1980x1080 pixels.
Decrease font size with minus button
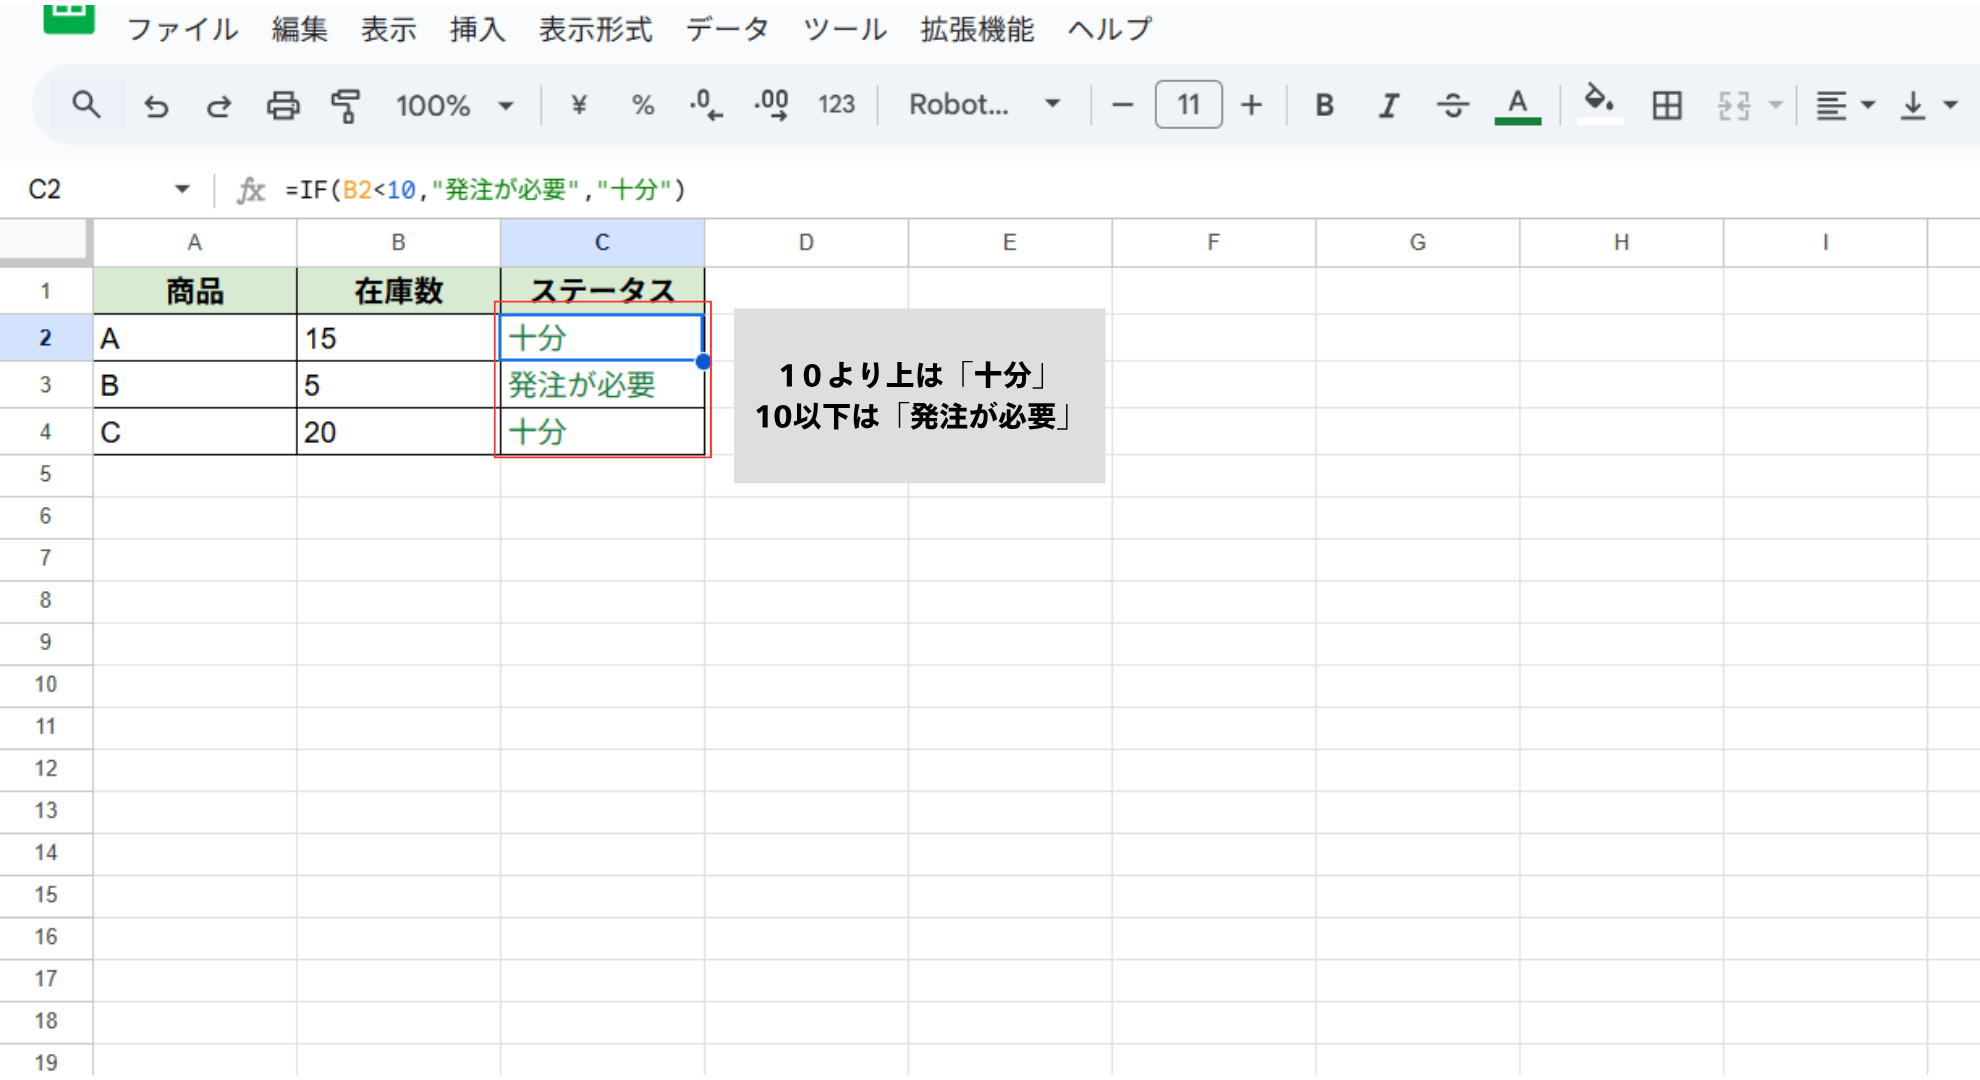(x=1122, y=105)
